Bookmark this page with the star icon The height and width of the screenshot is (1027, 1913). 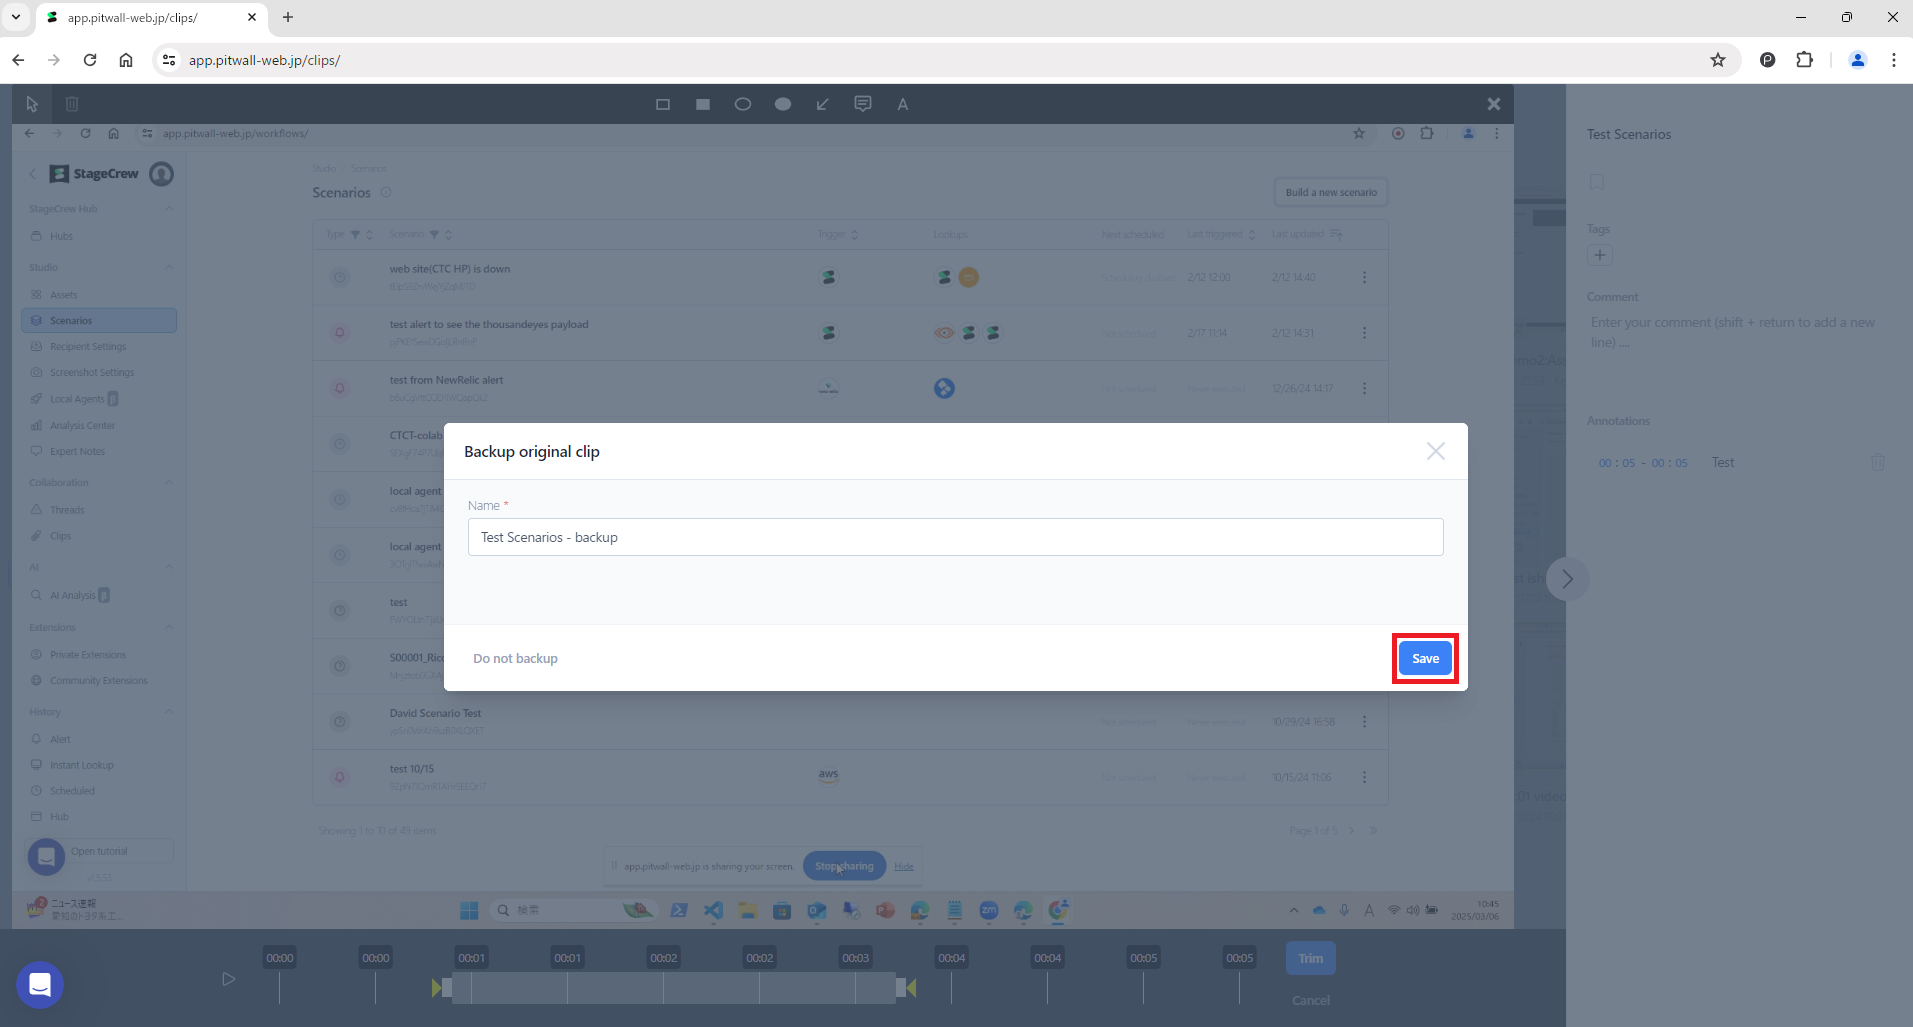click(x=1717, y=60)
